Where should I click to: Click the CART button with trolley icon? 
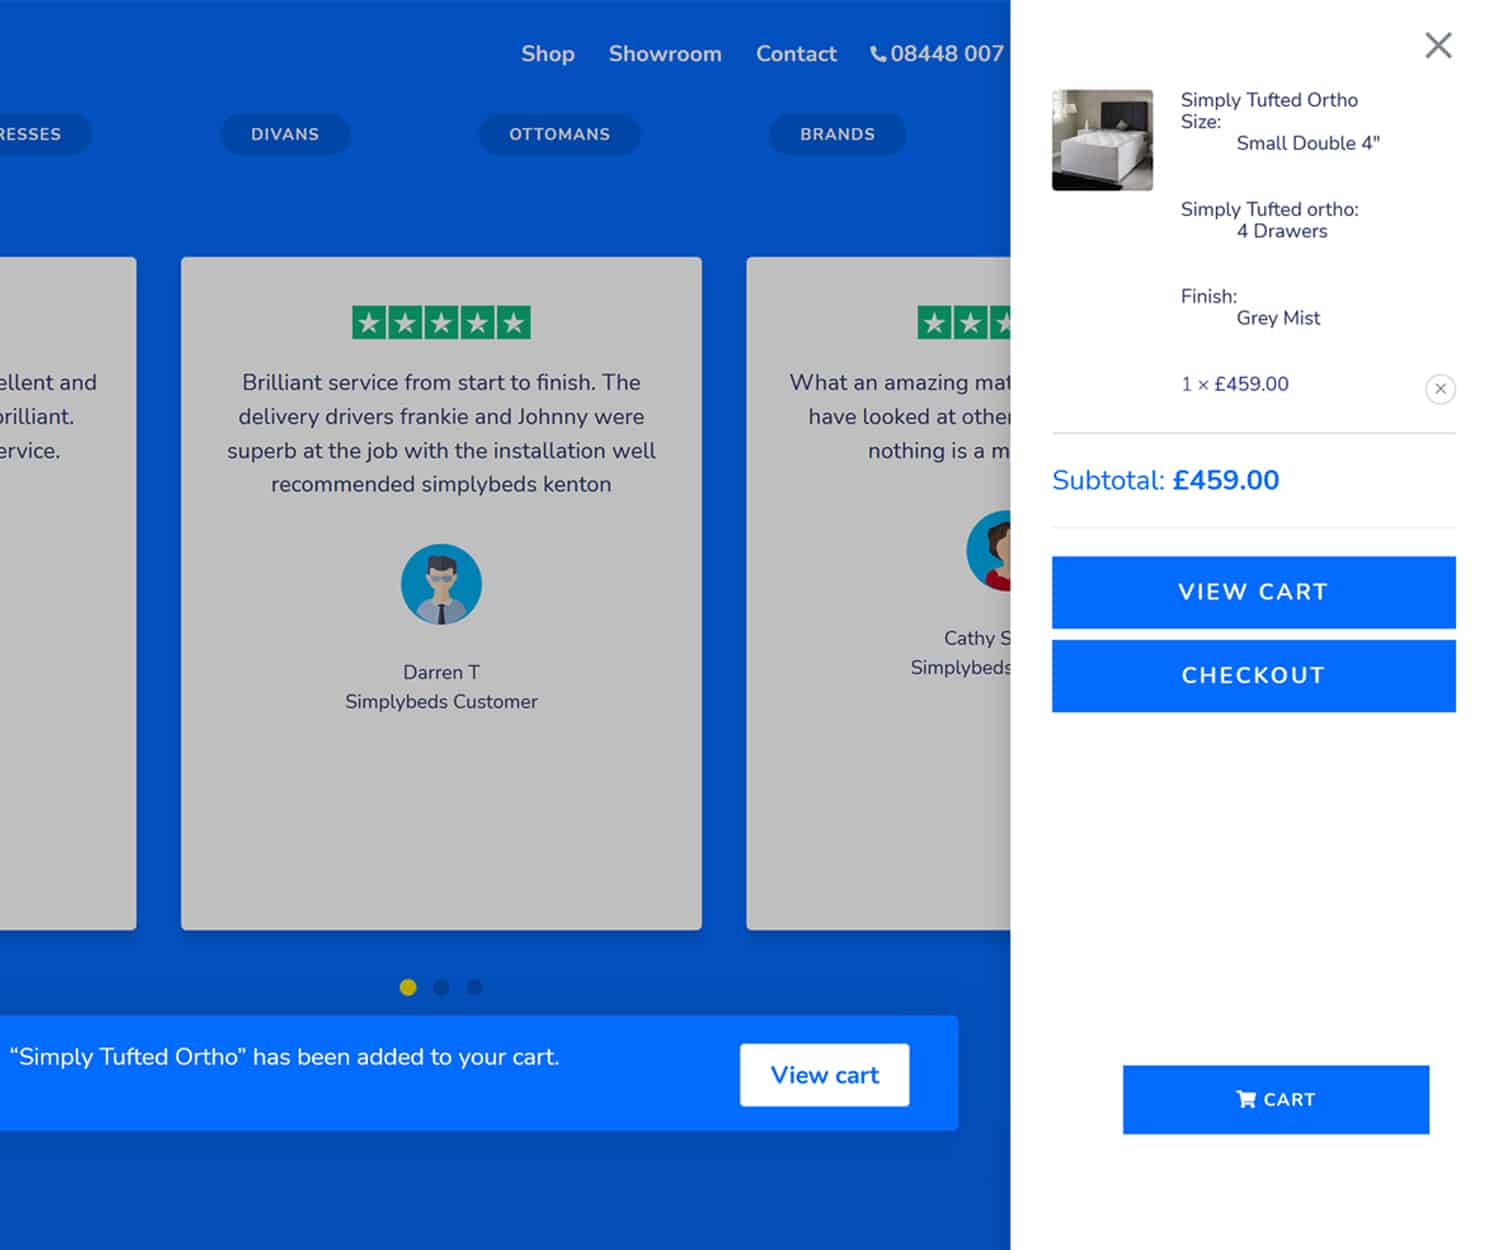point(1275,1099)
